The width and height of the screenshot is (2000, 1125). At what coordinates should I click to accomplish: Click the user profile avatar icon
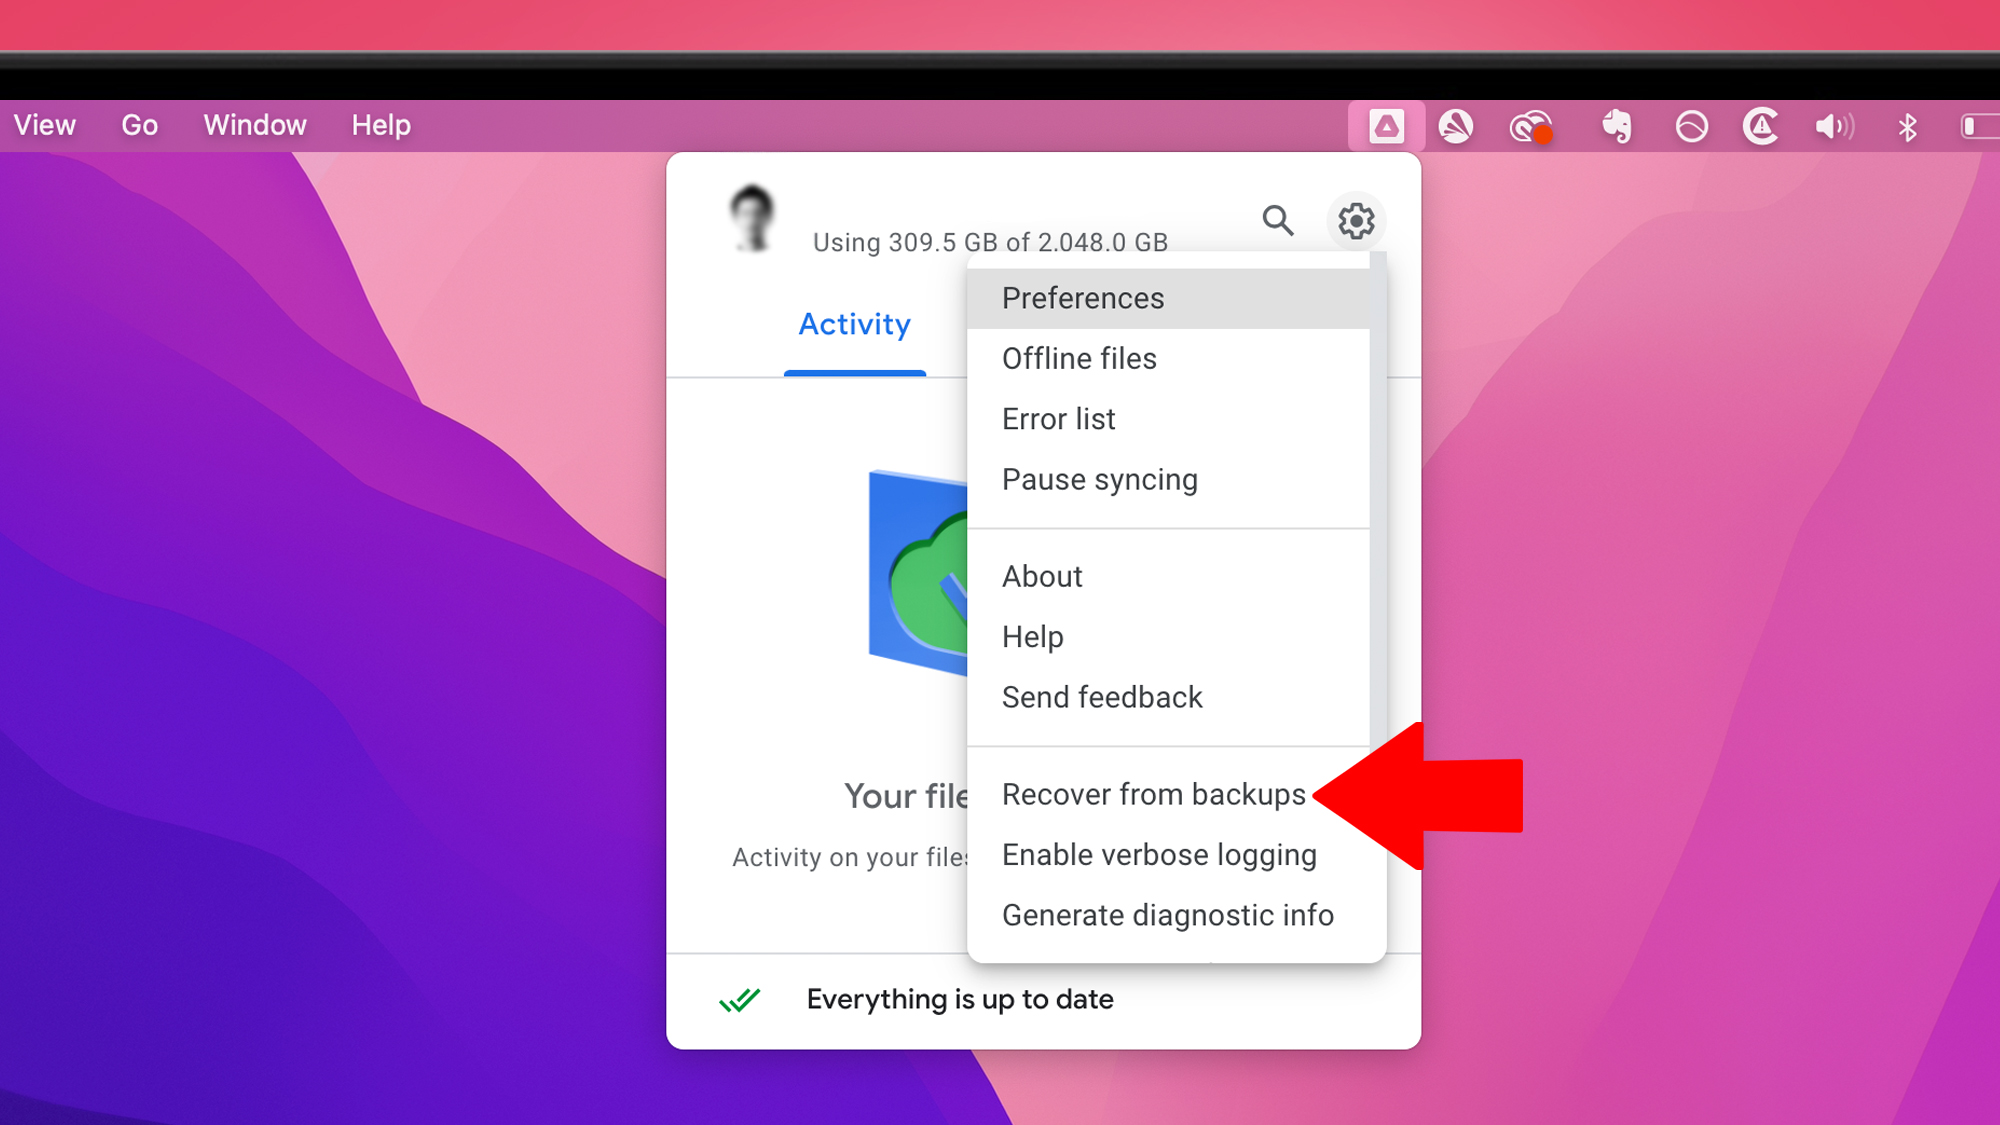pos(753,217)
